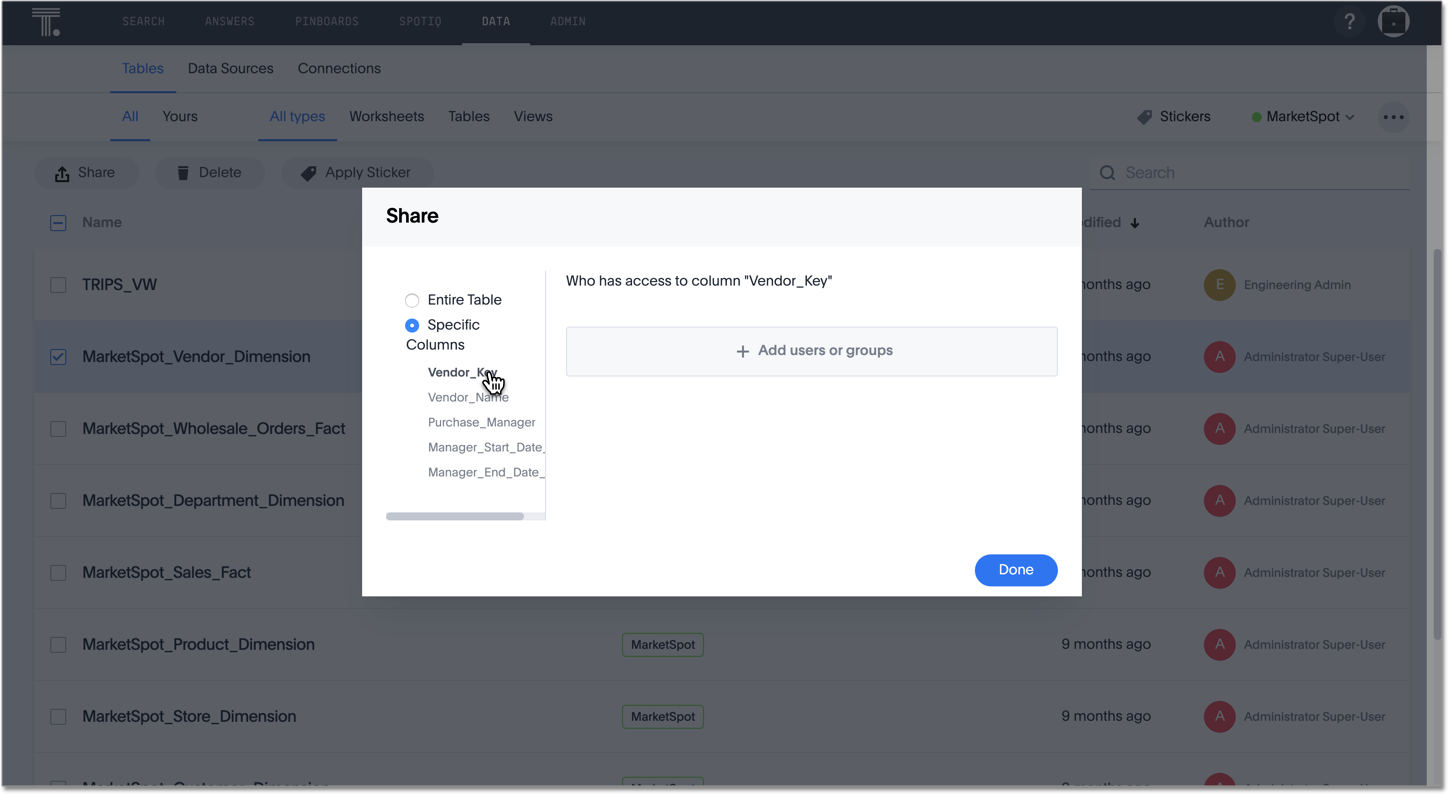Uncheck the MarketSpot_Vendor_Dimension checkbox
1448x794 pixels.
pos(58,356)
